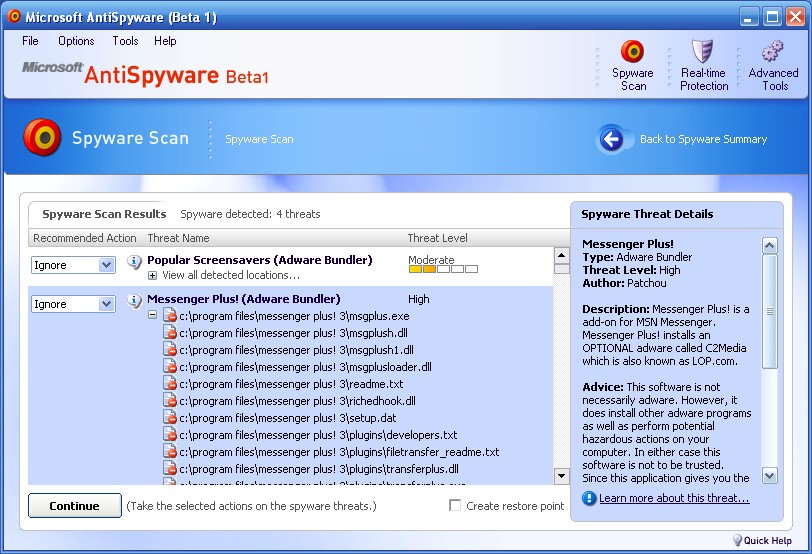Select plugins\developers.txt path entry
812x554 pixels.
click(318, 435)
